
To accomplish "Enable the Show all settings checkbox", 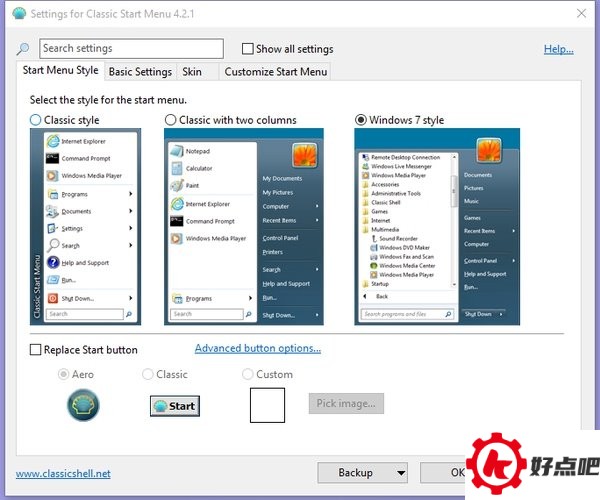I will pyautogui.click(x=248, y=49).
